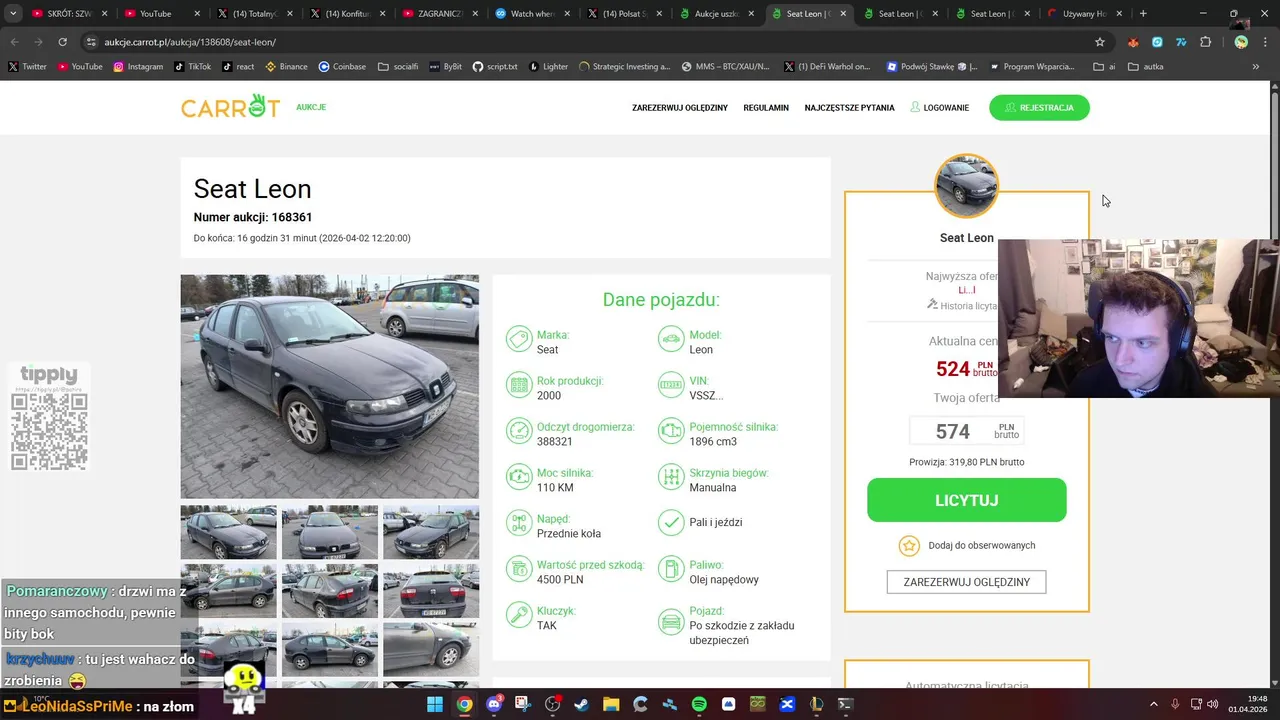
Task: Click the Skrzynia biegów gearbox icon
Action: coord(671,477)
